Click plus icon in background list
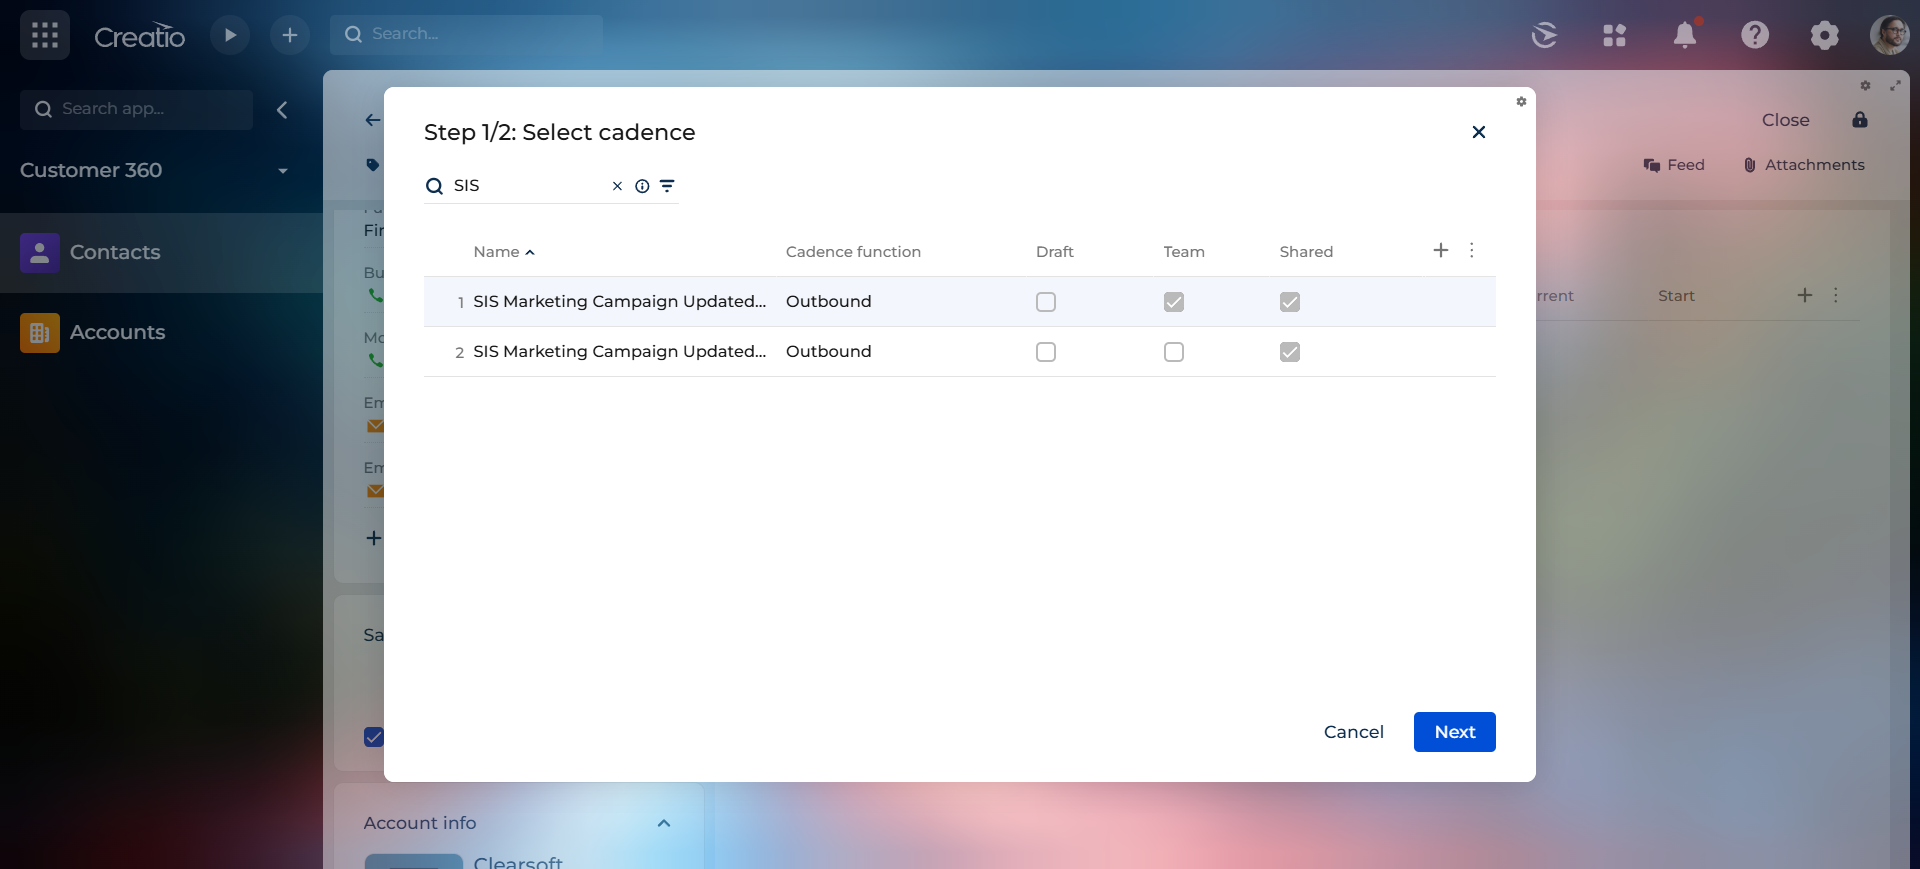Image resolution: width=1920 pixels, height=869 pixels. pyautogui.click(x=1805, y=295)
